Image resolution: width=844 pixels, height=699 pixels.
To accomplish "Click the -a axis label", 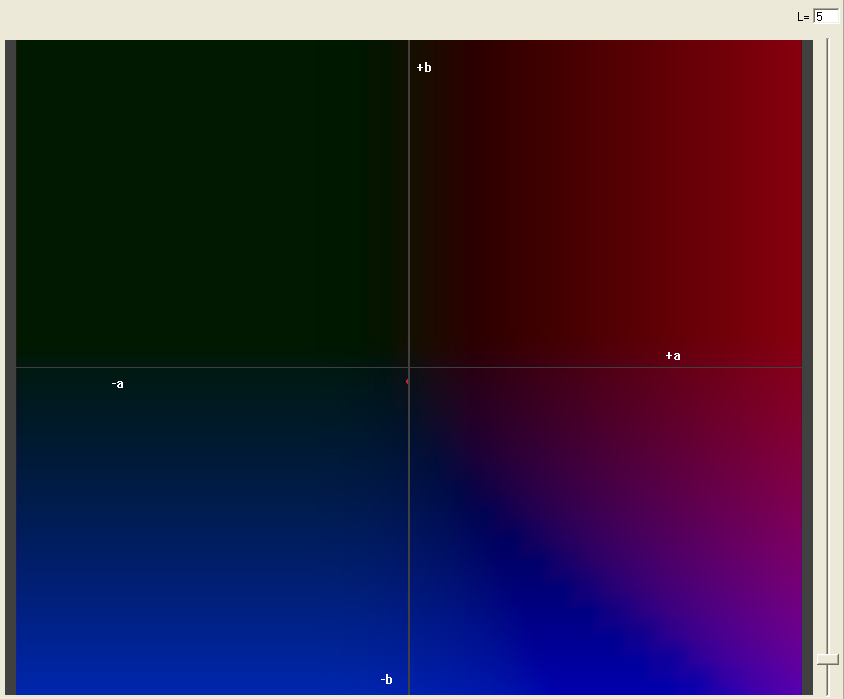I will (x=117, y=384).
